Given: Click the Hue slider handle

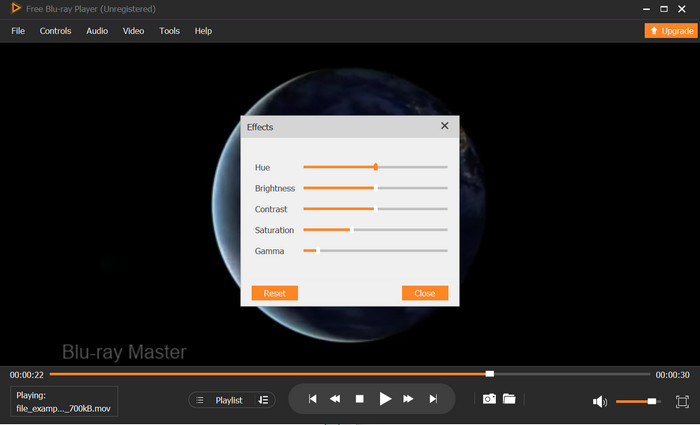Looking at the screenshot, I should point(376,167).
